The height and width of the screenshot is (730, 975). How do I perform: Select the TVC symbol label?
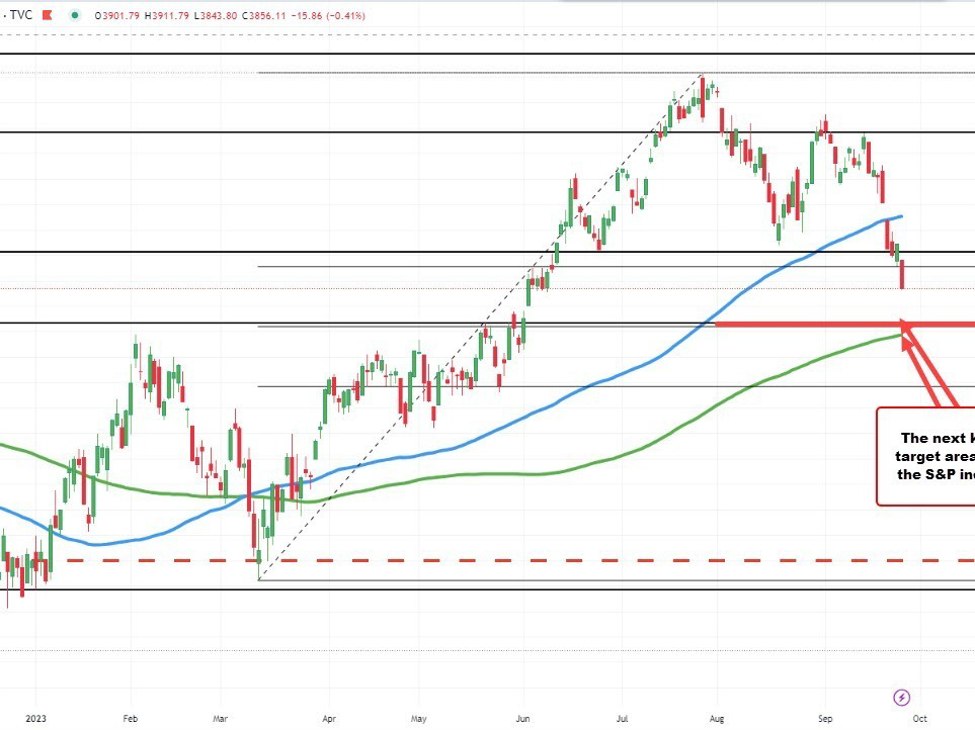(19, 16)
